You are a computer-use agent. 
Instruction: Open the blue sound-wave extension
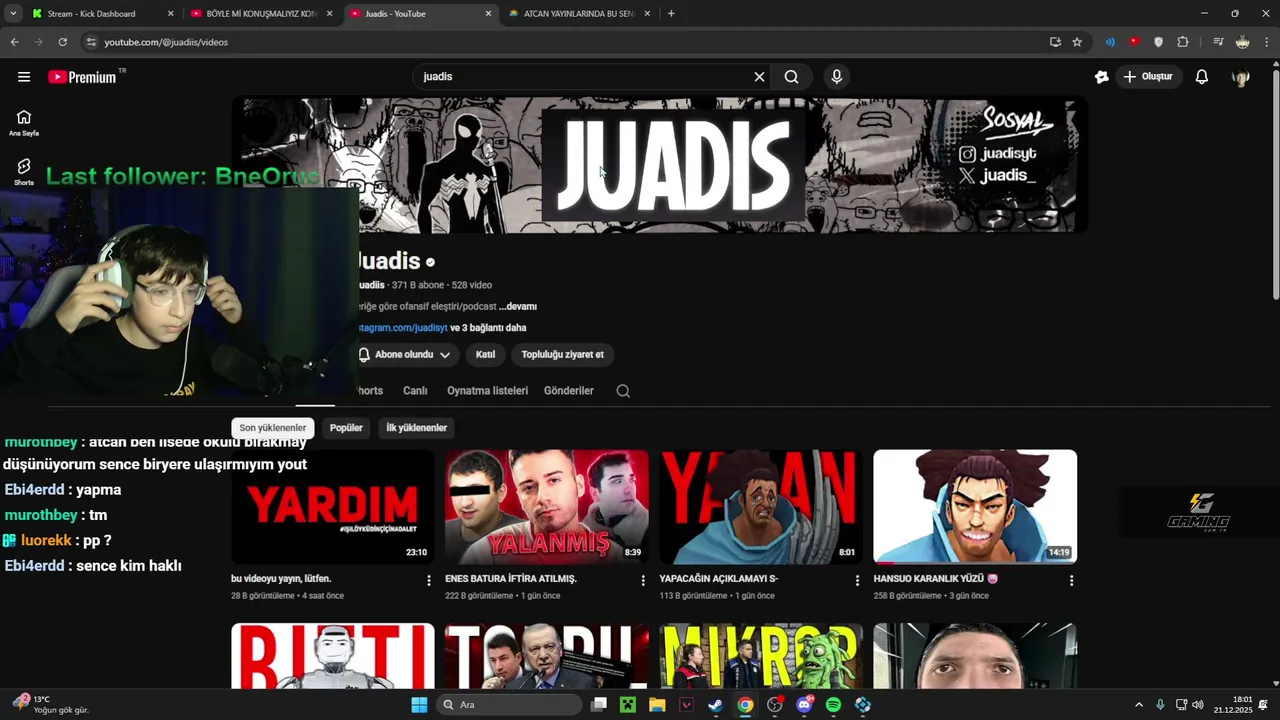point(1110,42)
